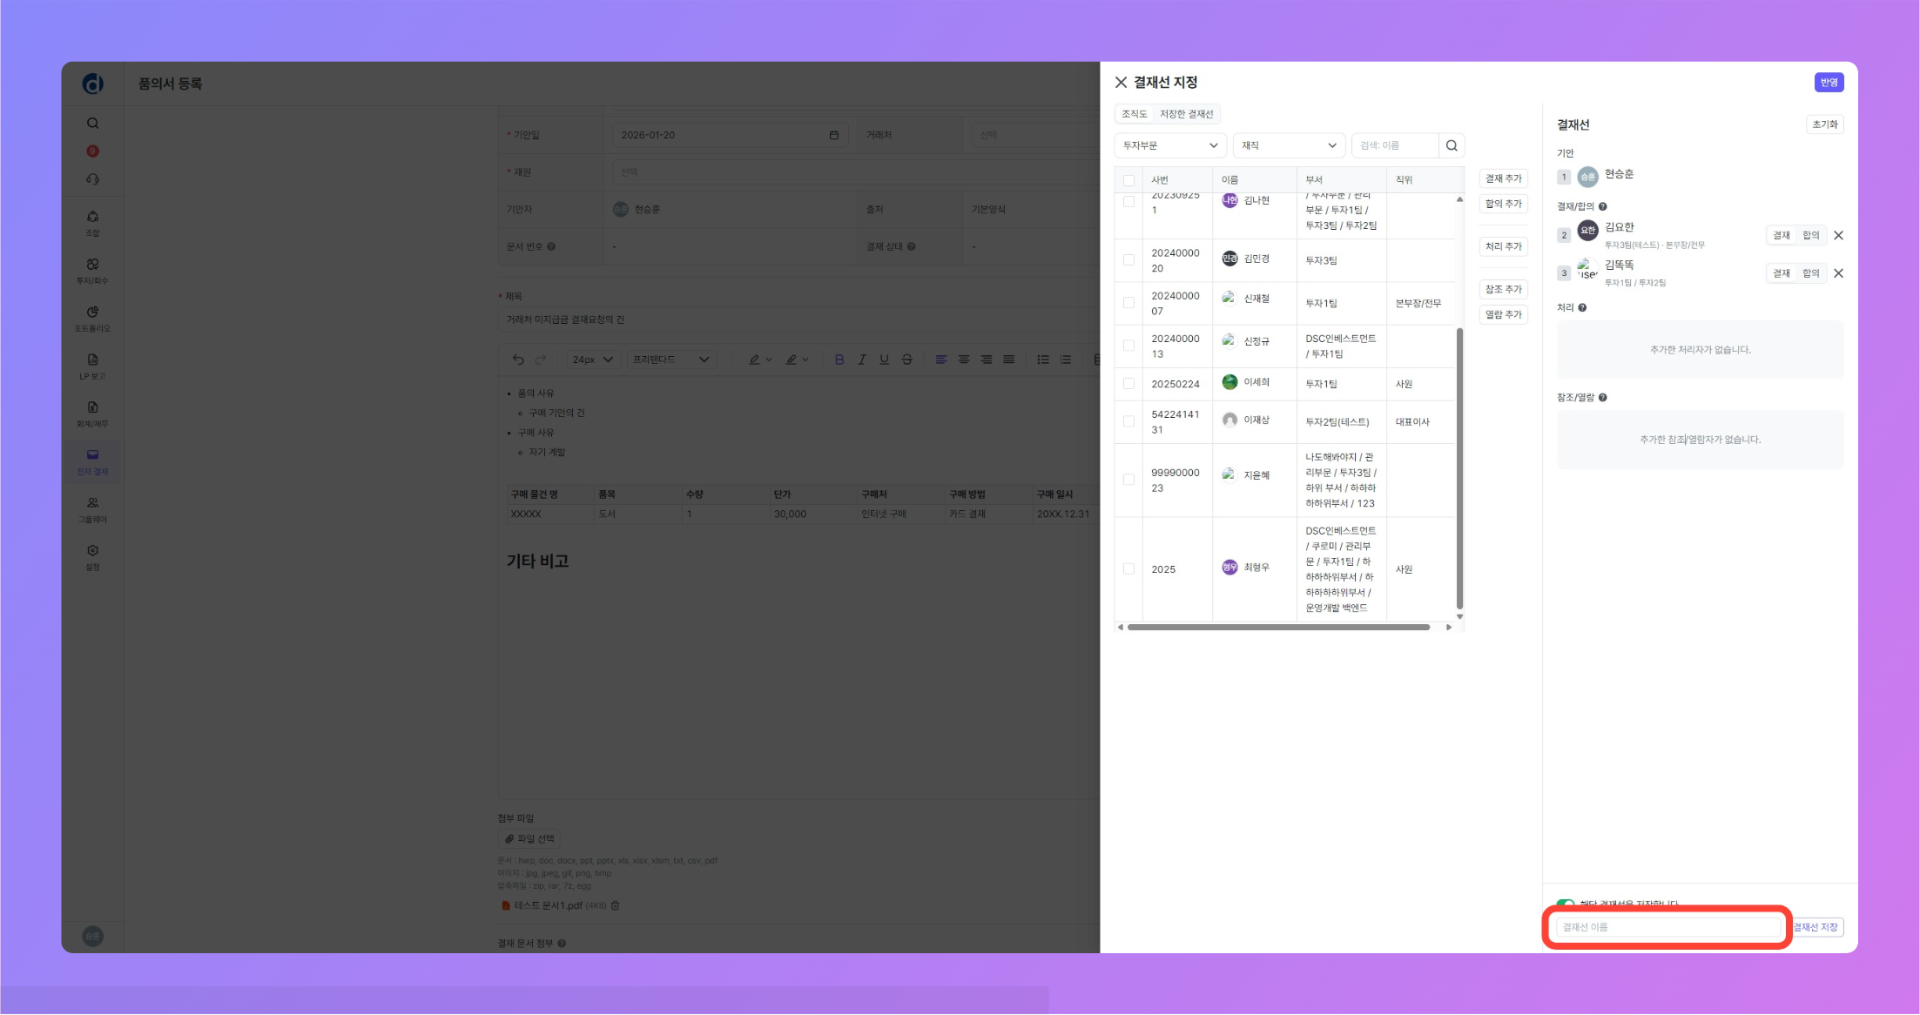The image size is (1920, 1015).
Task: Open the 조합 menu in the sidebar
Action: 93,223
